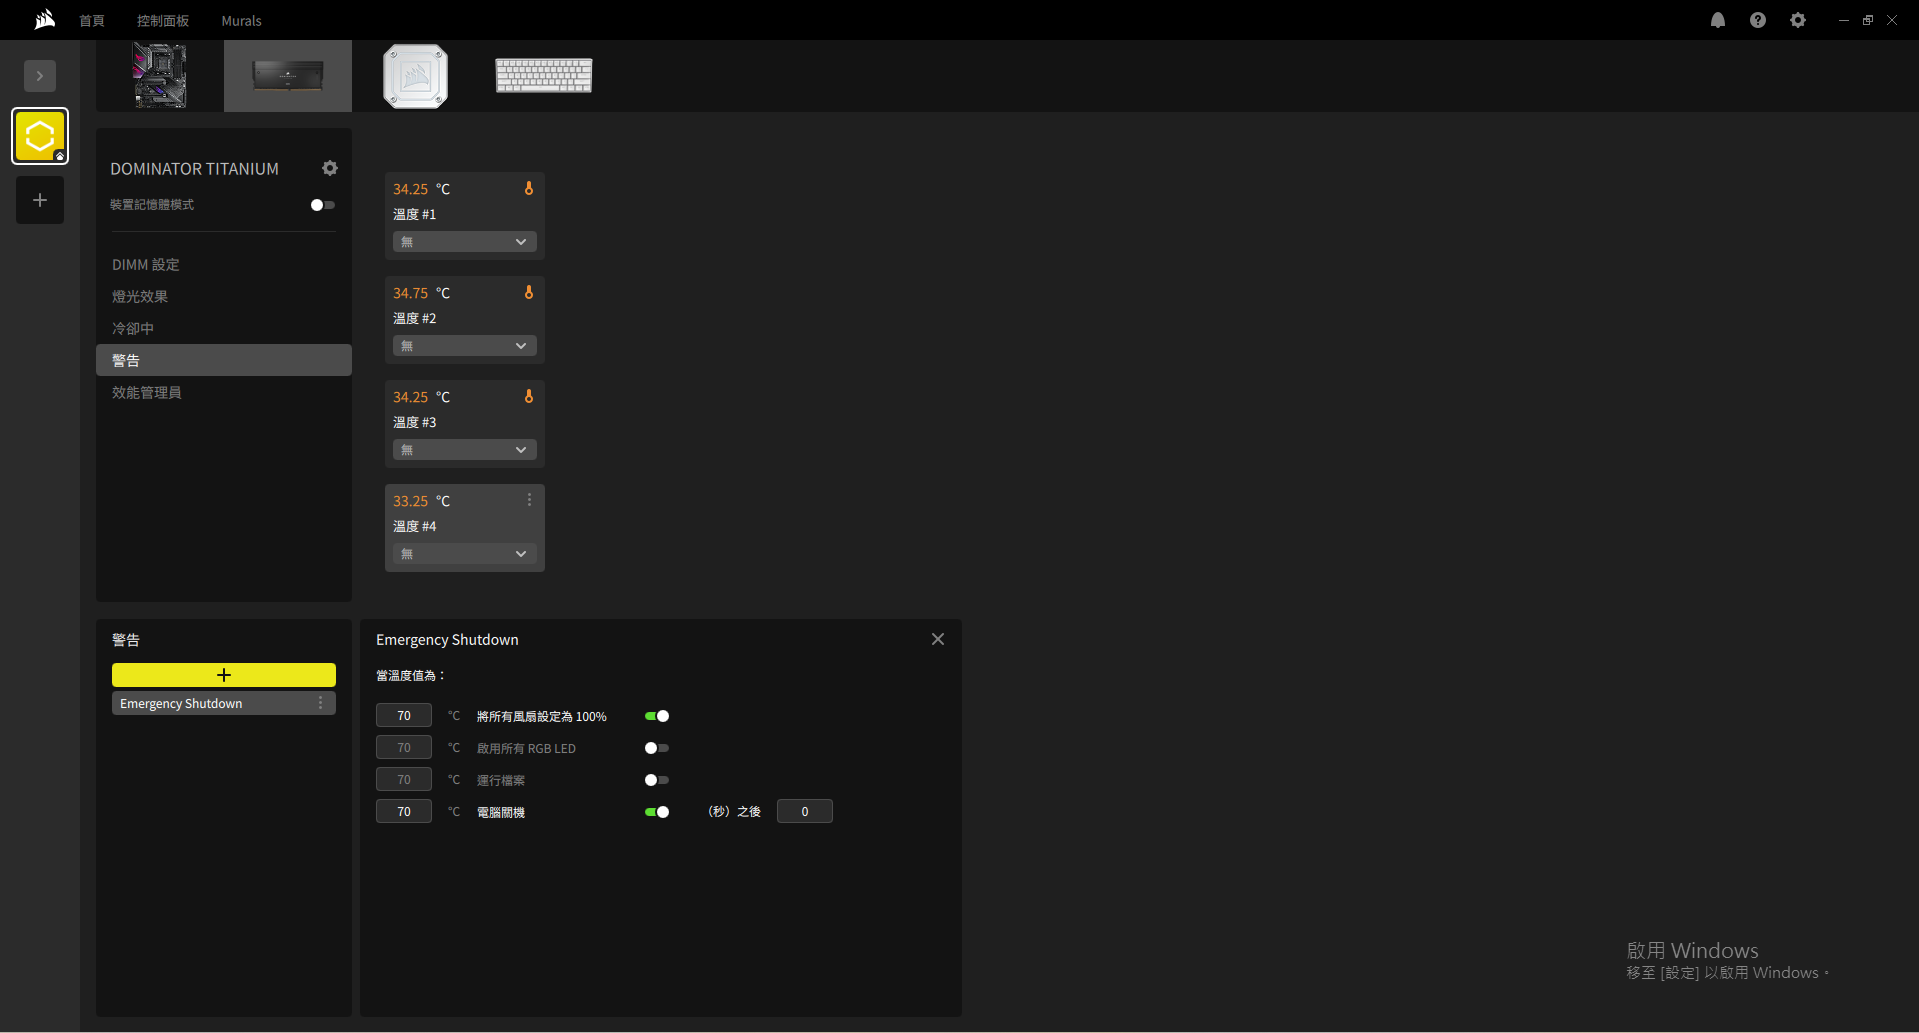Add a new alert with yellow plus button
This screenshot has height=1033, width=1919.
224,675
